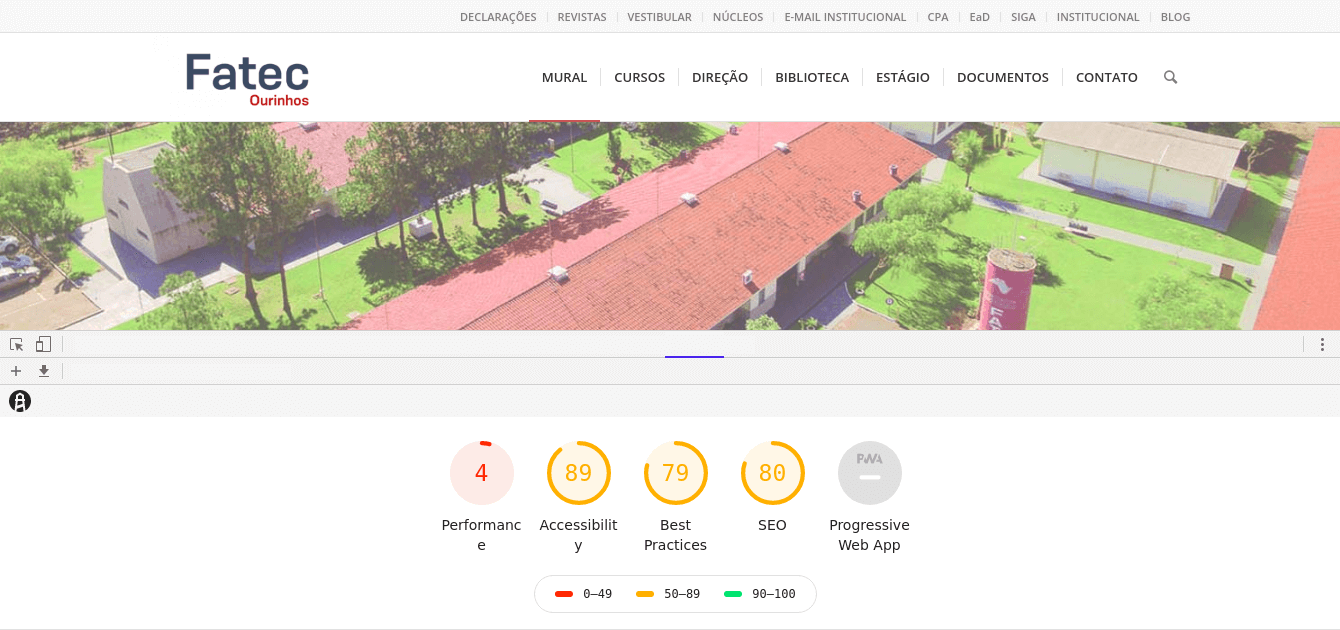This screenshot has height=630, width=1340.
Task: Open the CURSOS menu item
Action: click(639, 77)
